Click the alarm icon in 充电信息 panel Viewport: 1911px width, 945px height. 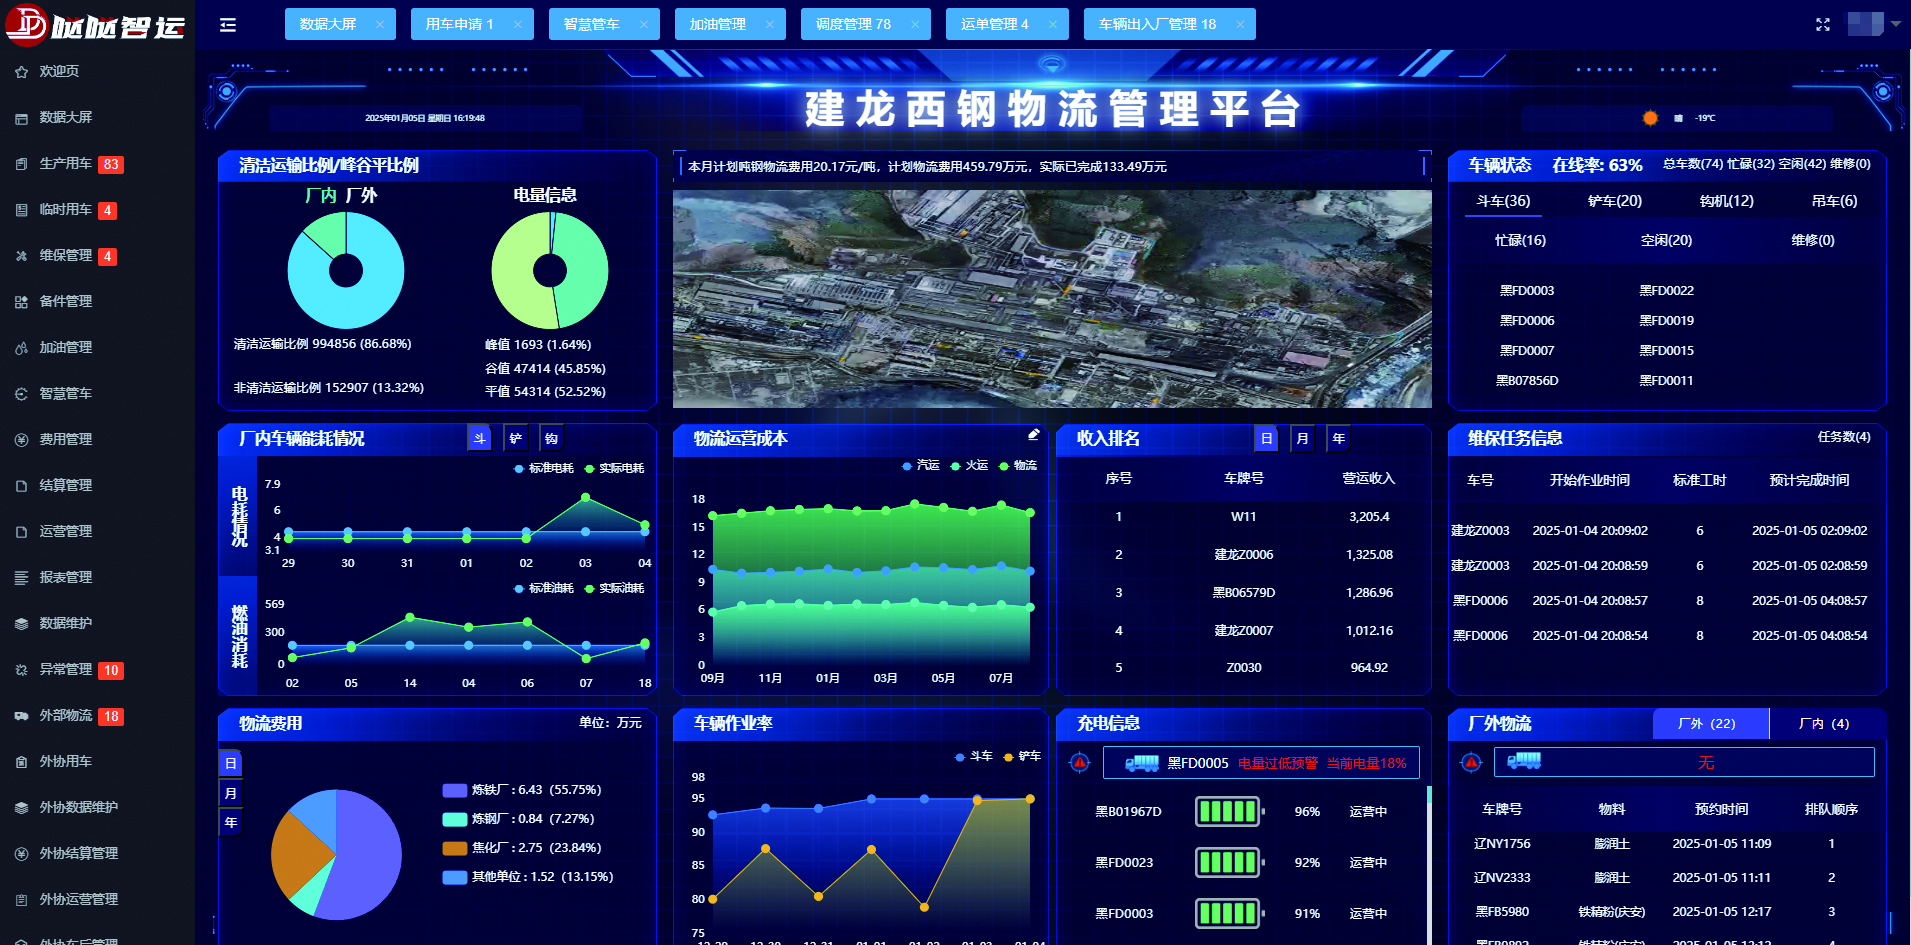coord(1079,763)
